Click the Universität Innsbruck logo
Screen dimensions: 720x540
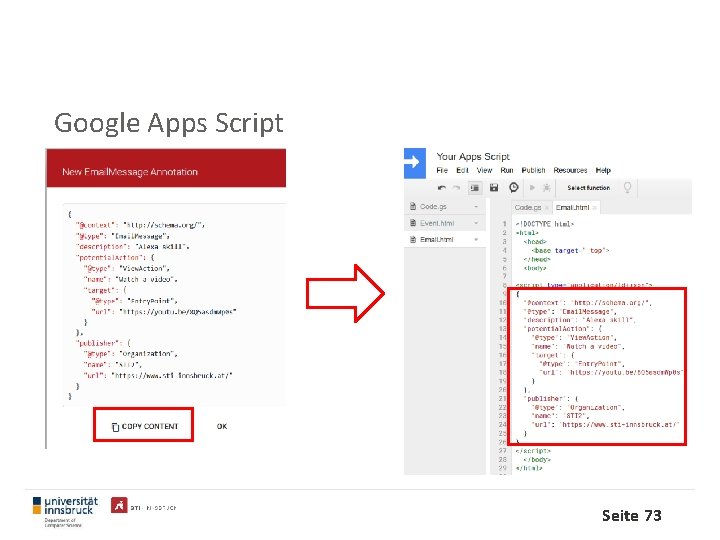pyautogui.click(x=65, y=511)
